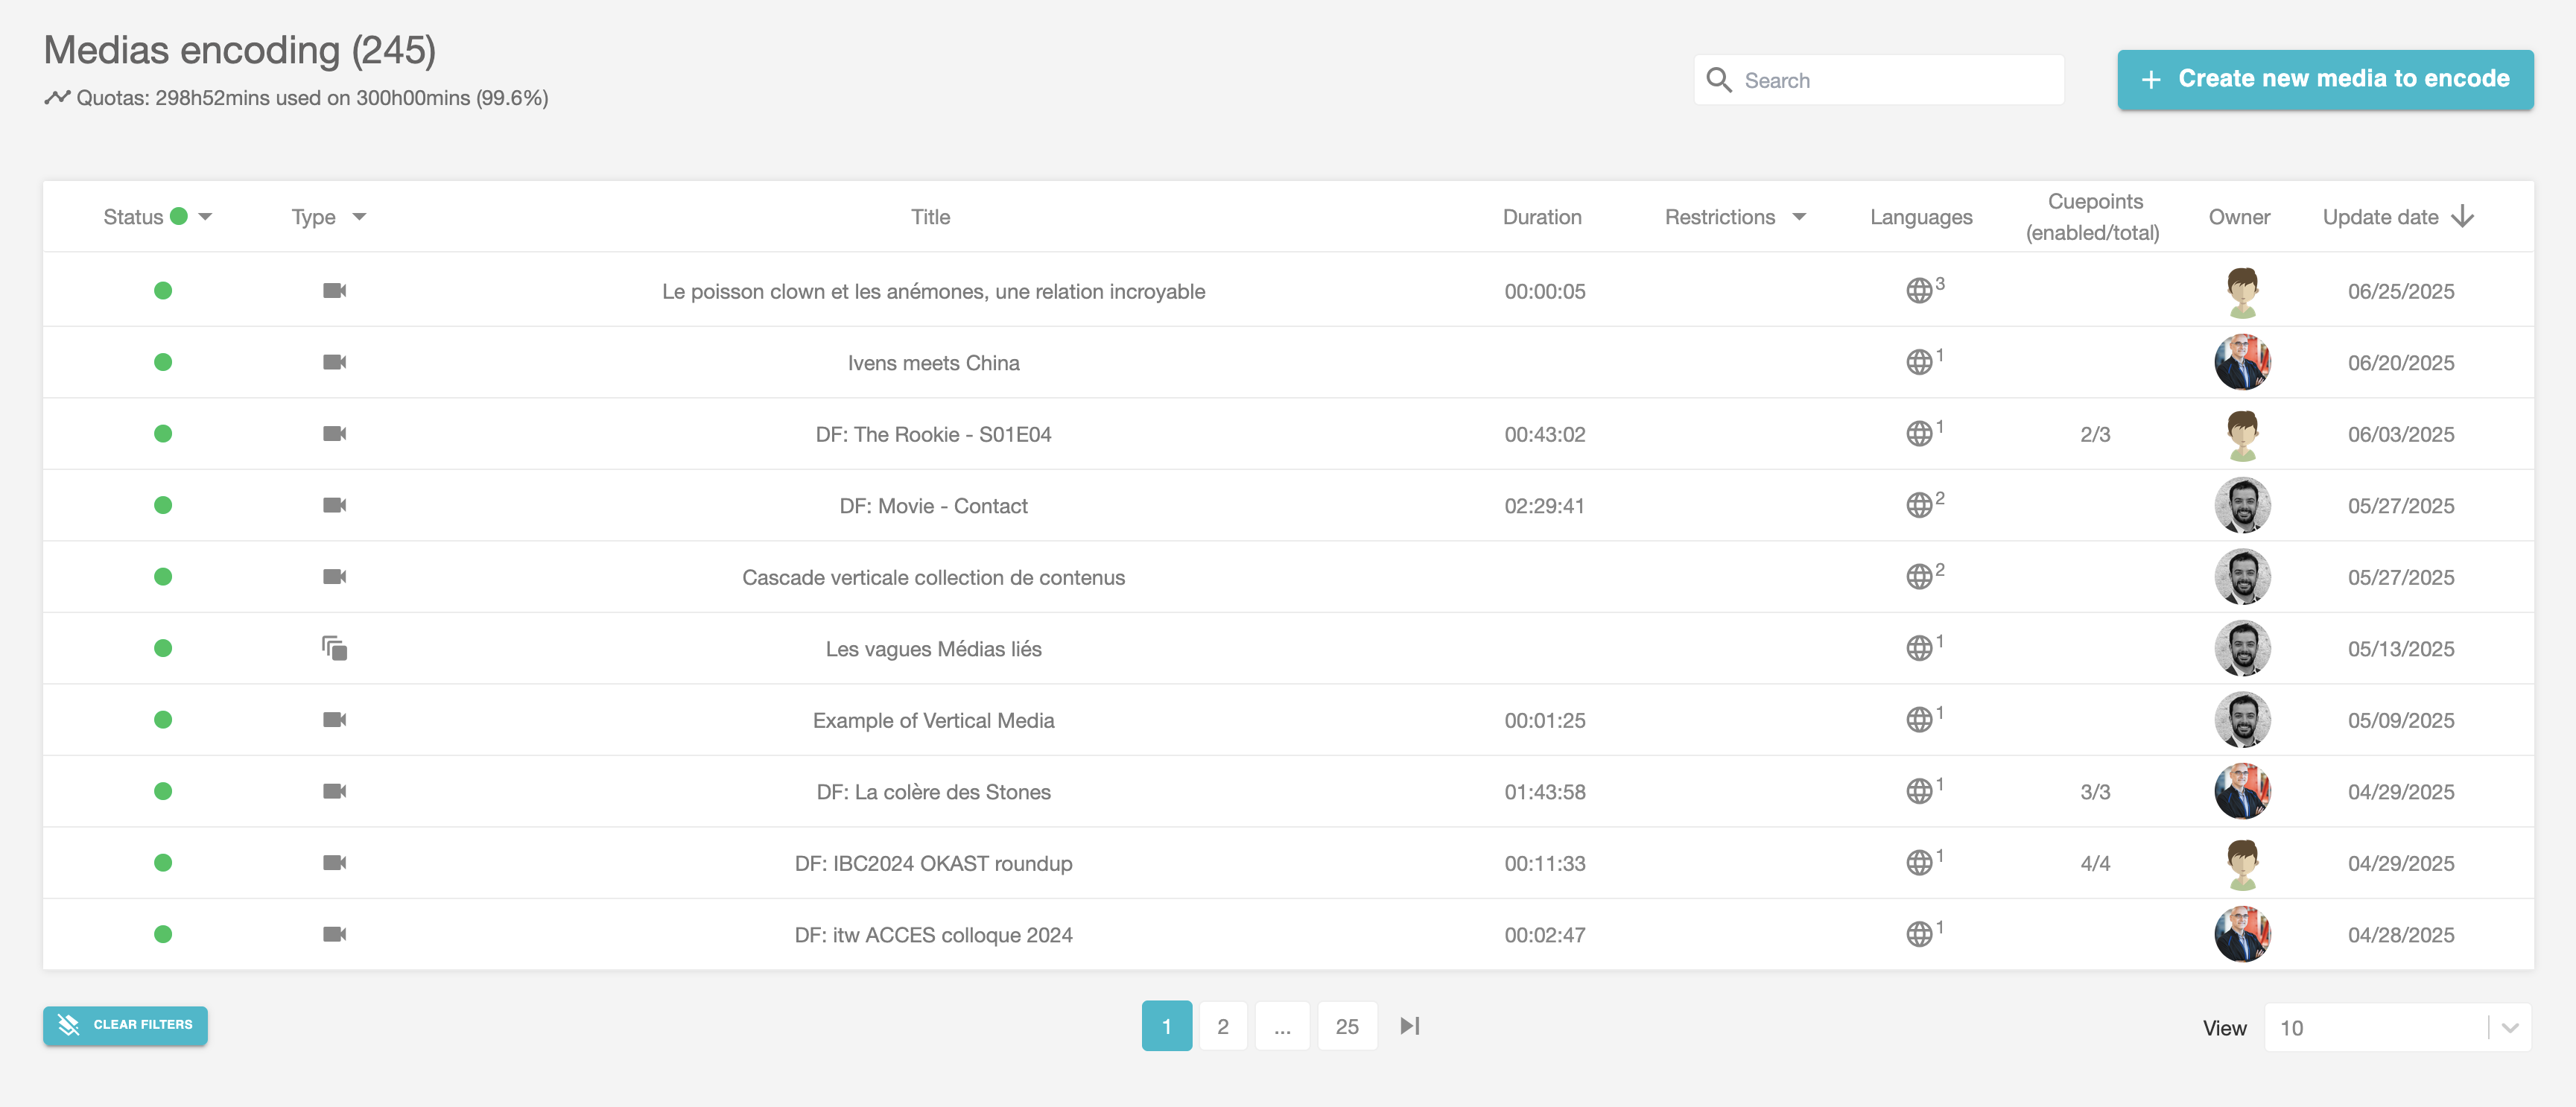Jump to last page with the skip arrow

pos(1410,1026)
